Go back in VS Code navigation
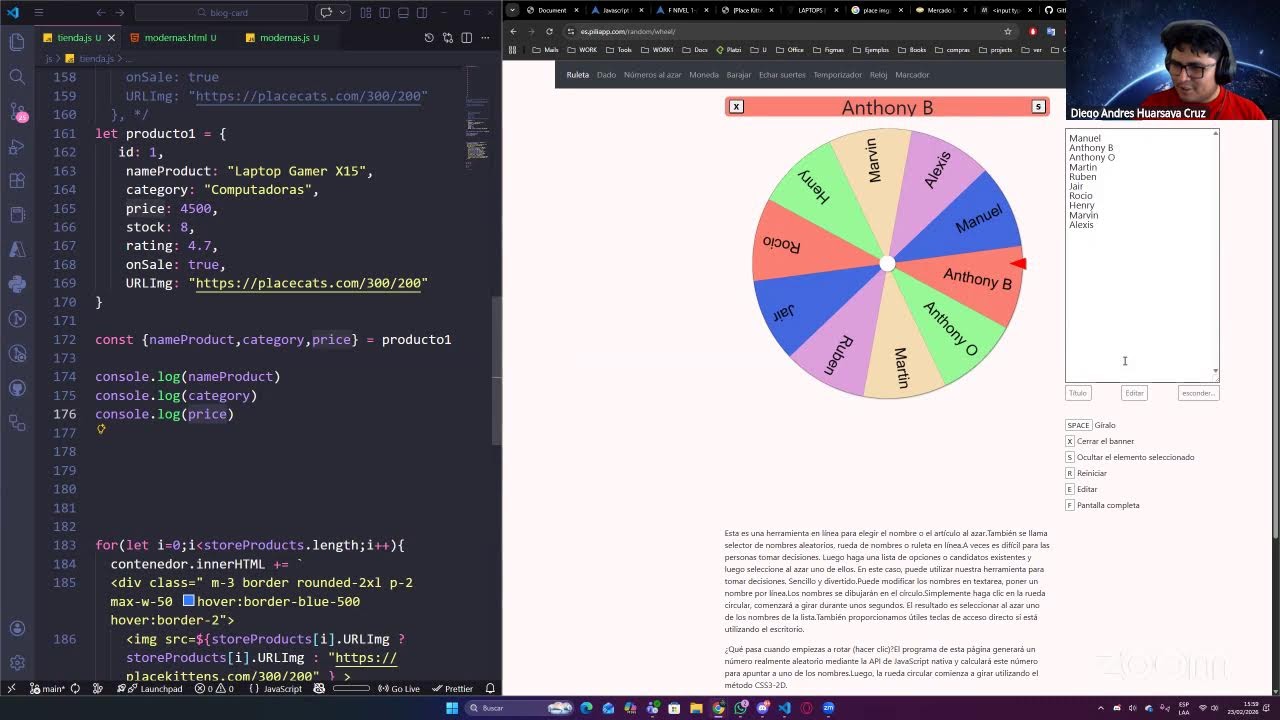 pyautogui.click(x=101, y=12)
